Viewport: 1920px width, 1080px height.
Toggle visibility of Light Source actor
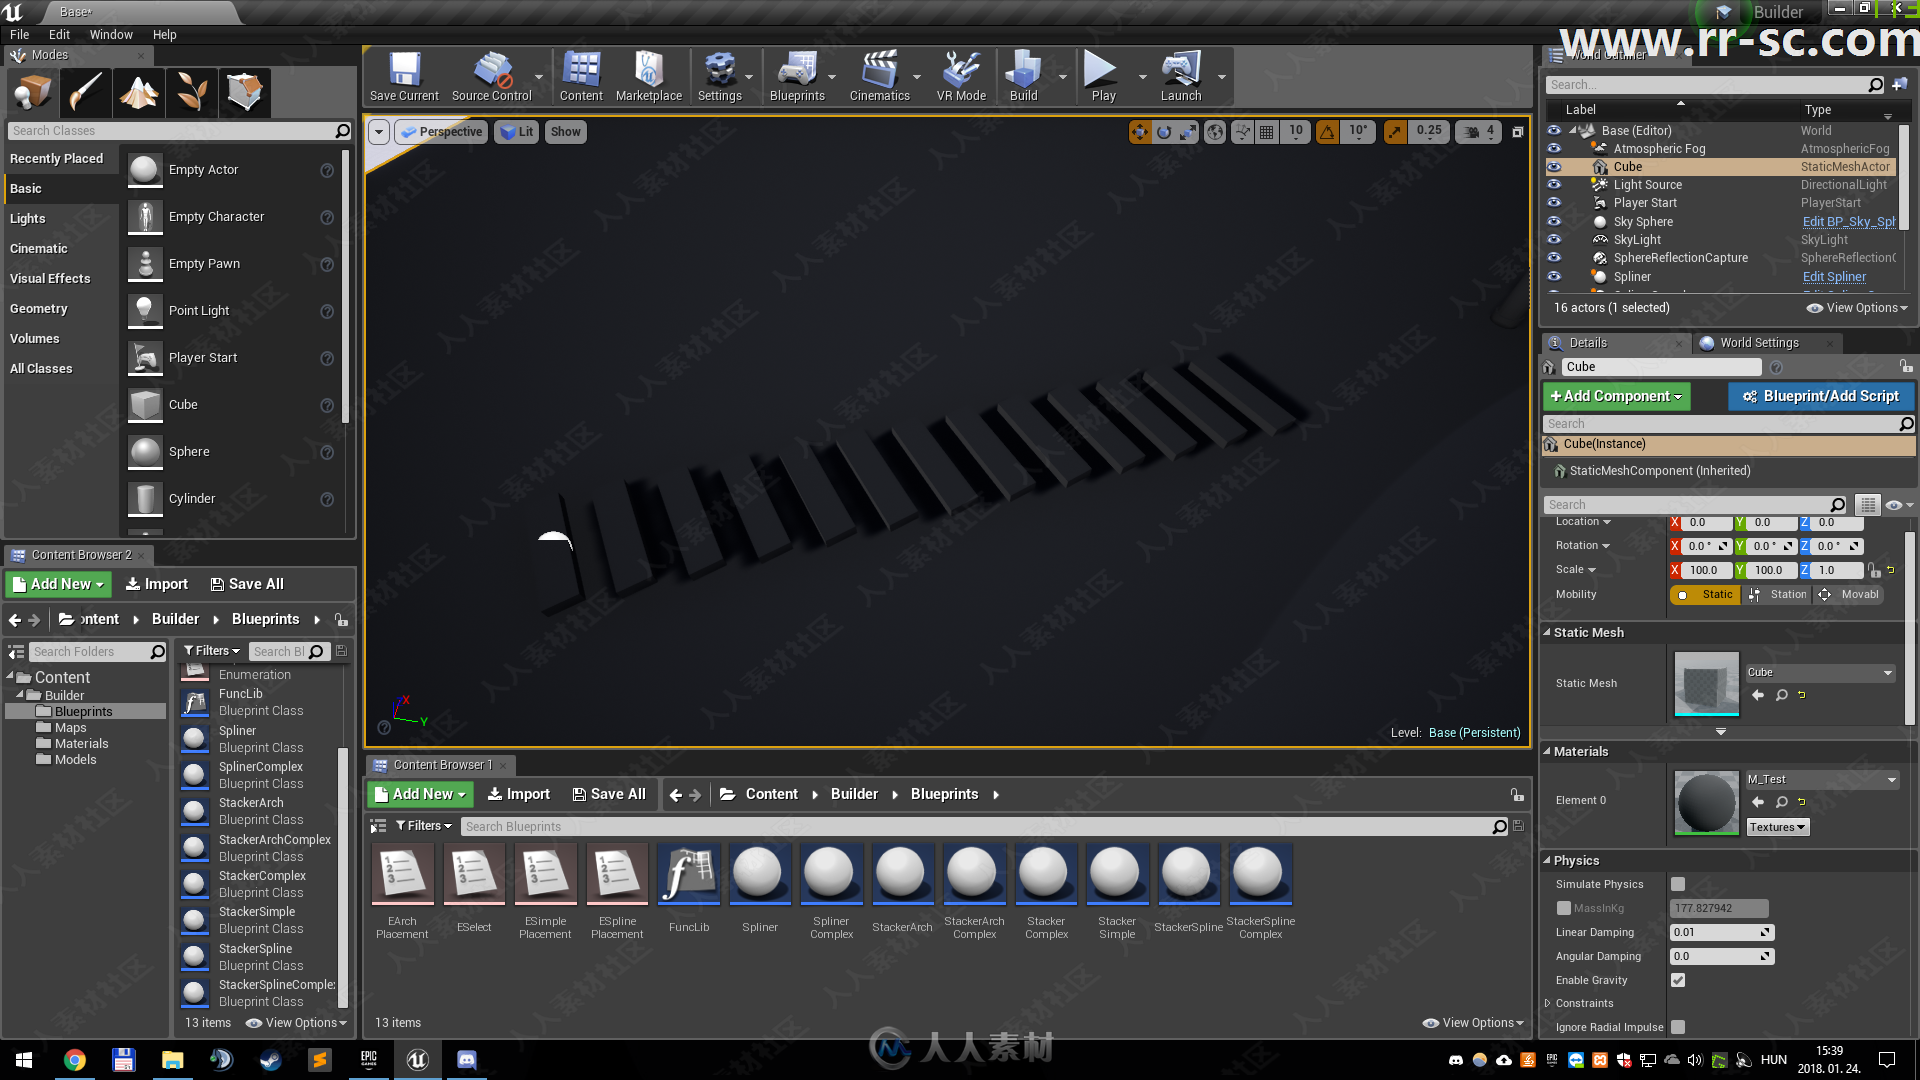1554,185
